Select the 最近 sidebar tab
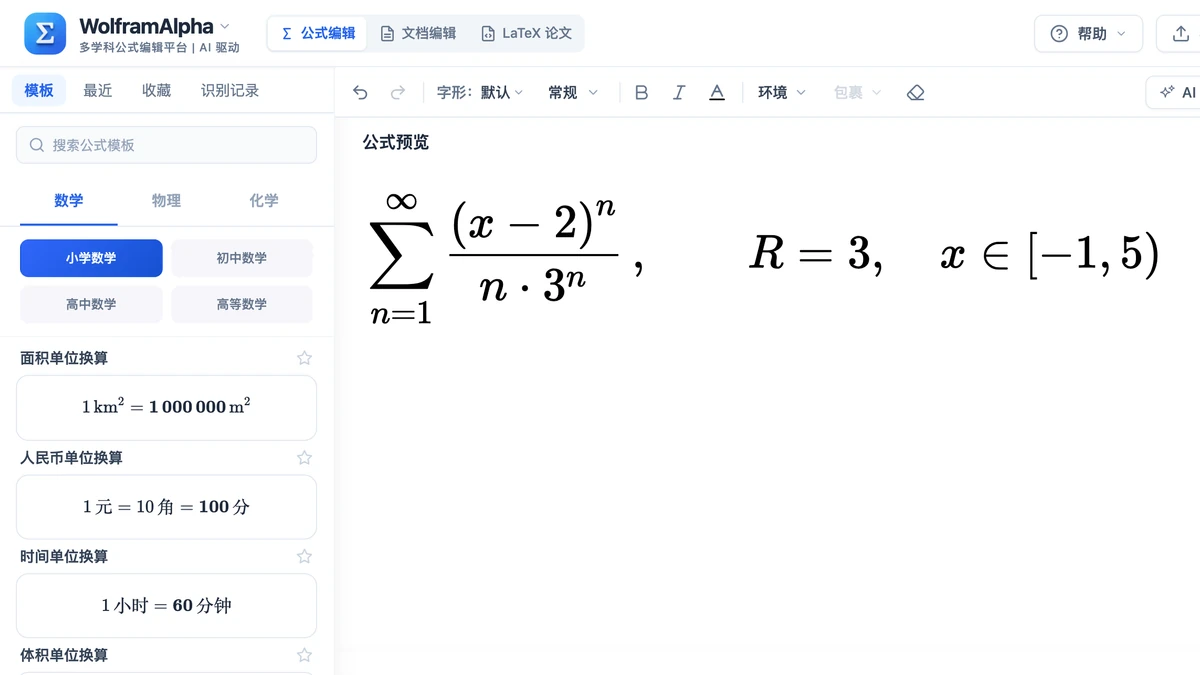This screenshot has height=675, width=1200. point(98,90)
